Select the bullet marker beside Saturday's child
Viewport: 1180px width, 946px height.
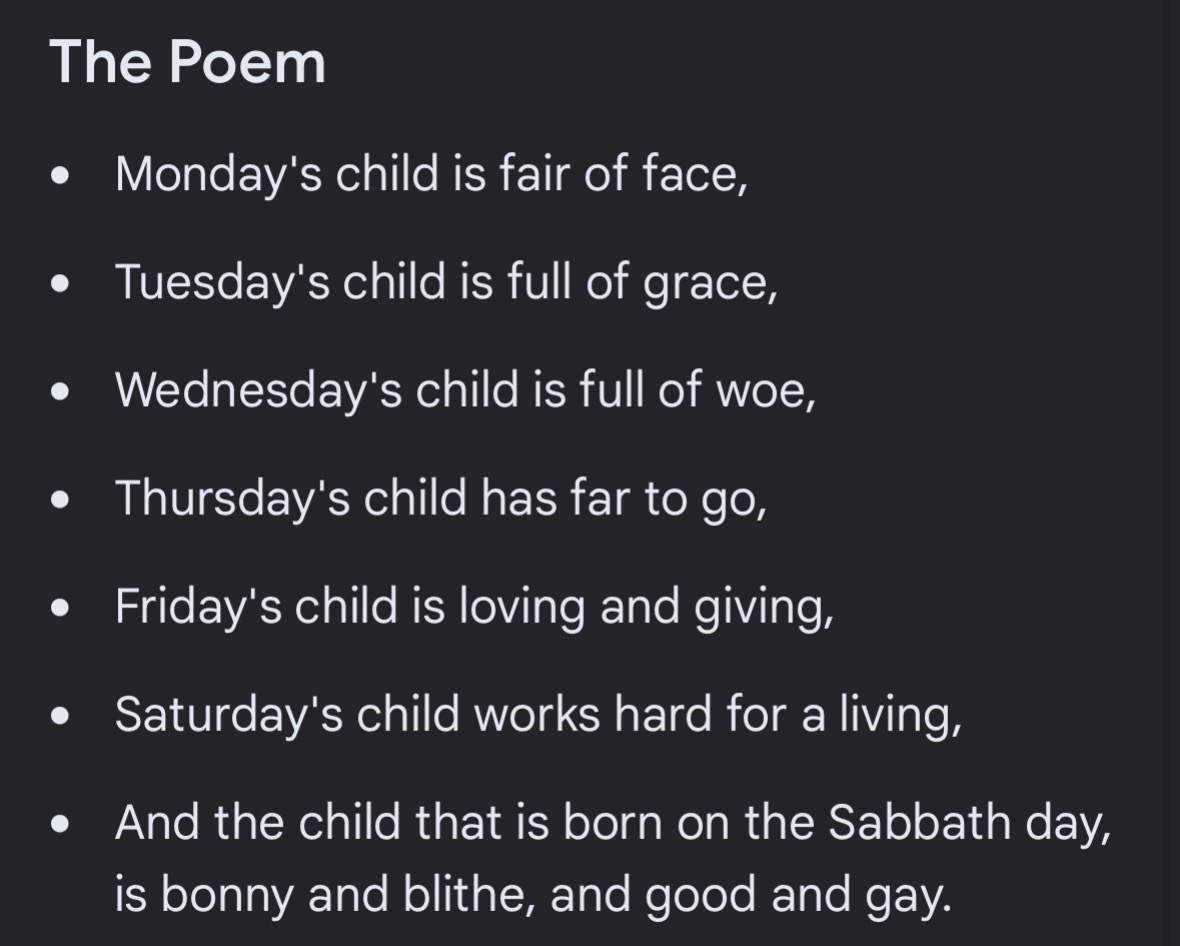(x=60, y=716)
